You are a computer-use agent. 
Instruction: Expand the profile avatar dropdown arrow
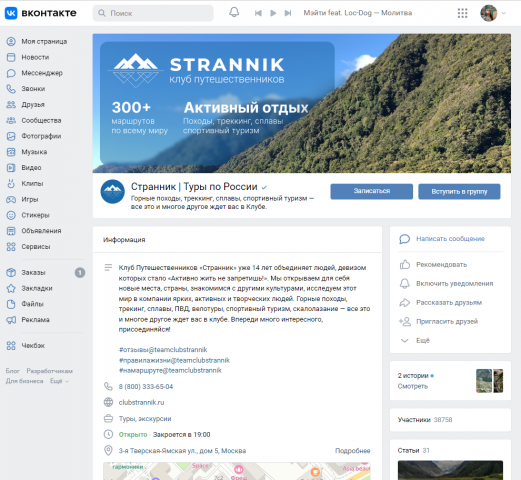(504, 13)
